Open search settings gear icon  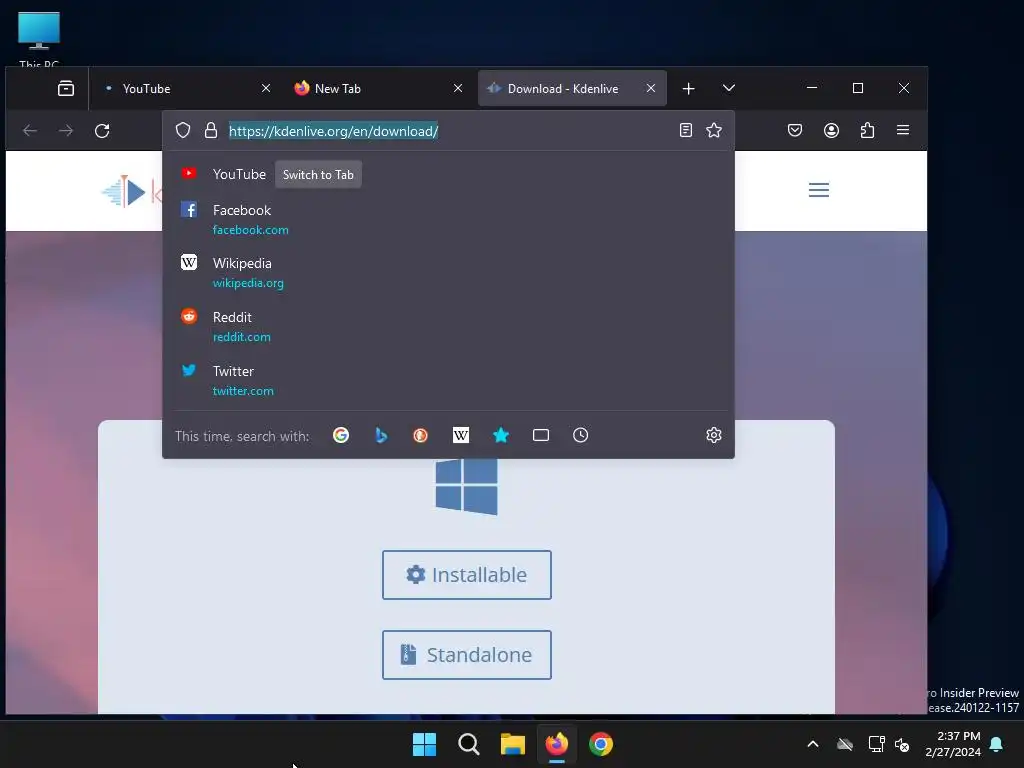(x=714, y=435)
